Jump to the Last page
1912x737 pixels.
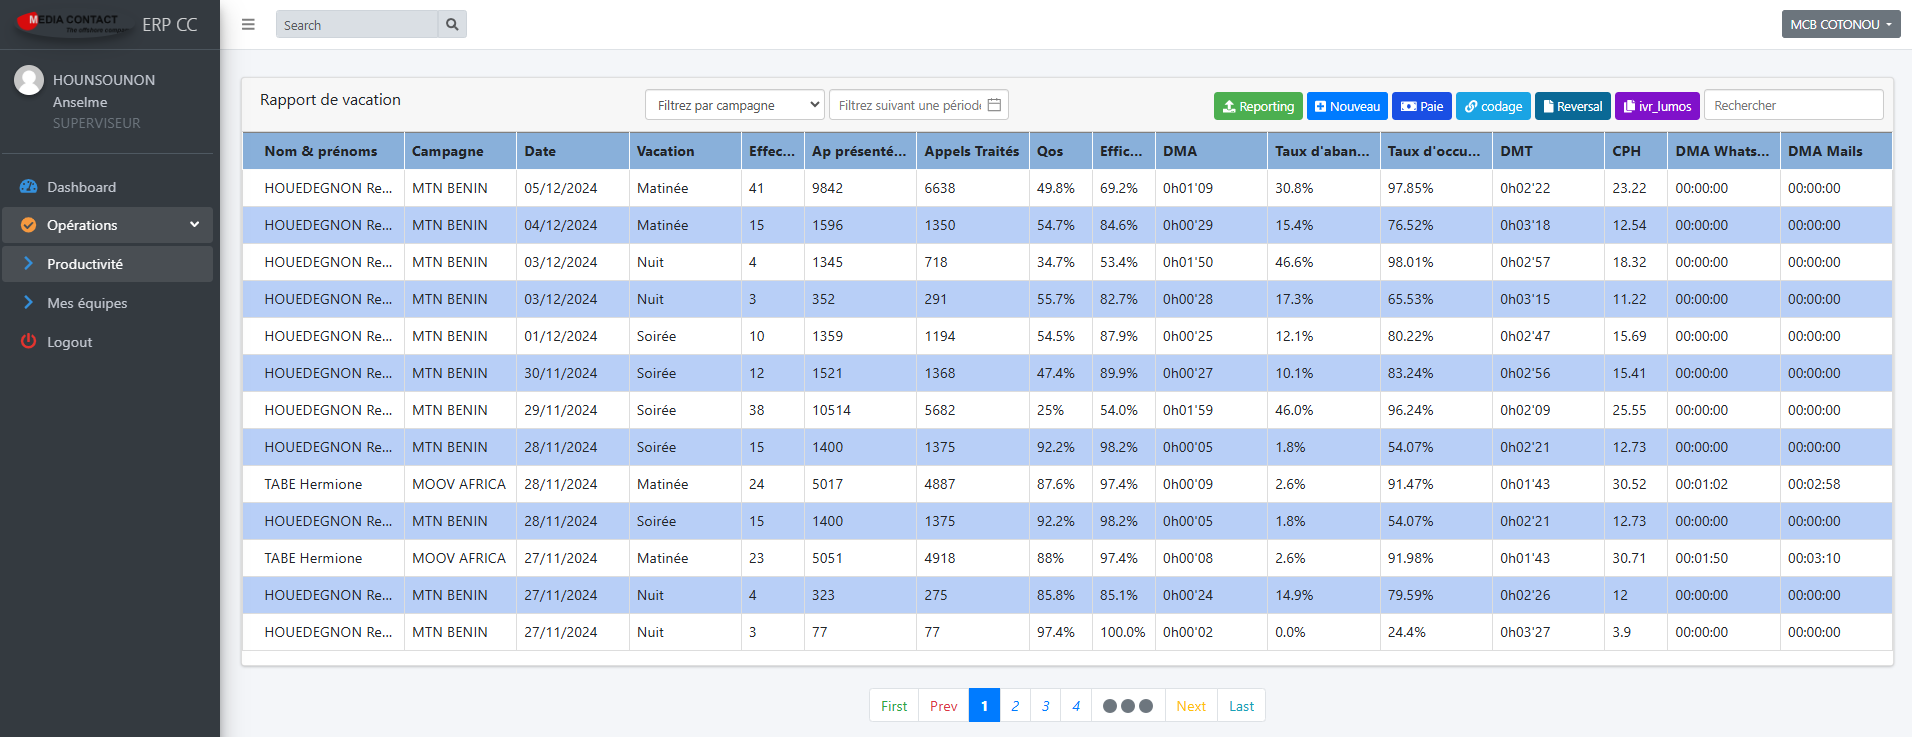coord(1241,706)
